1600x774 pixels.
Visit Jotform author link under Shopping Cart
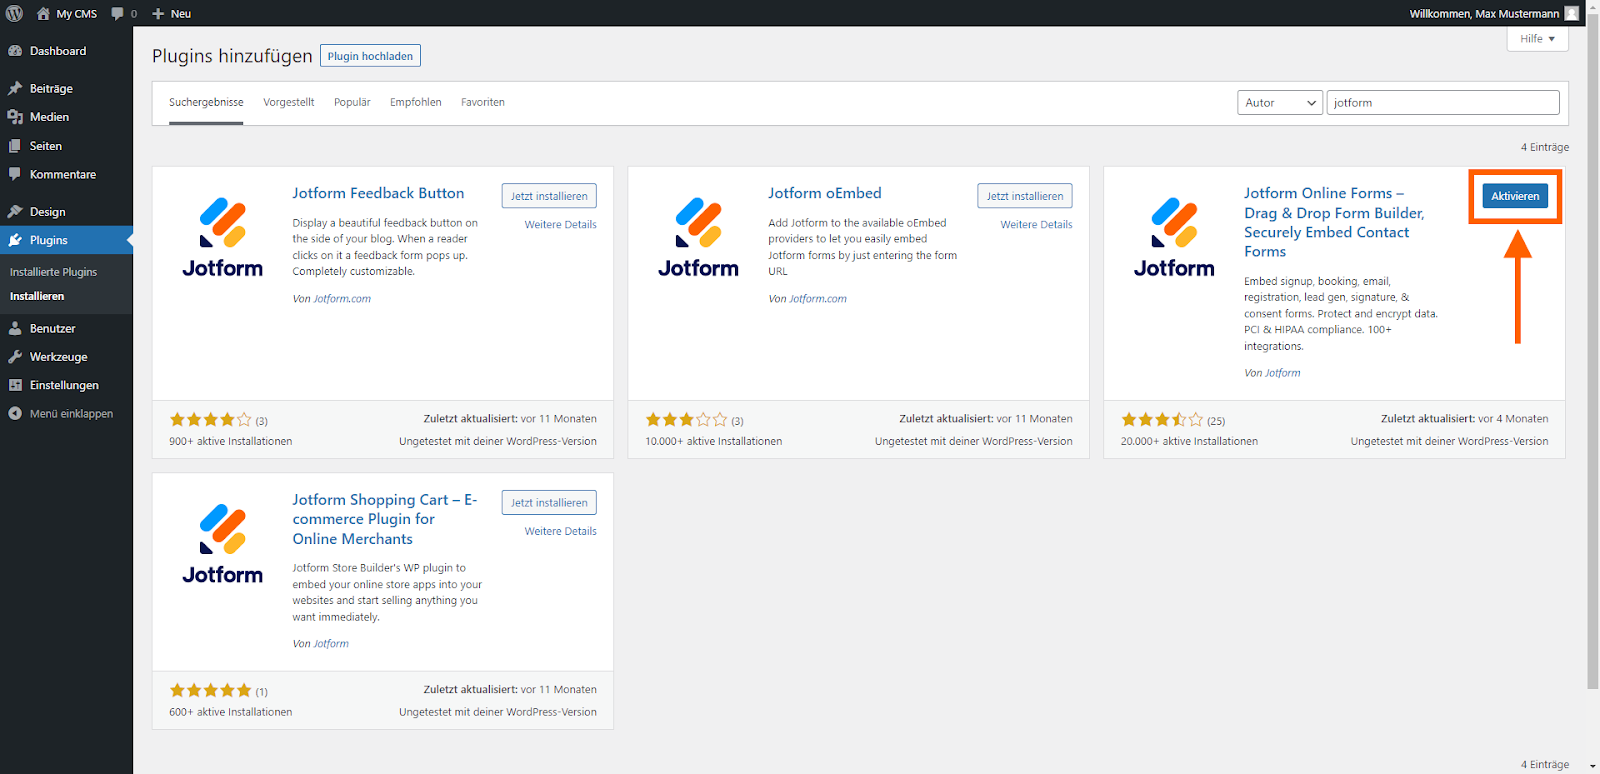point(331,644)
